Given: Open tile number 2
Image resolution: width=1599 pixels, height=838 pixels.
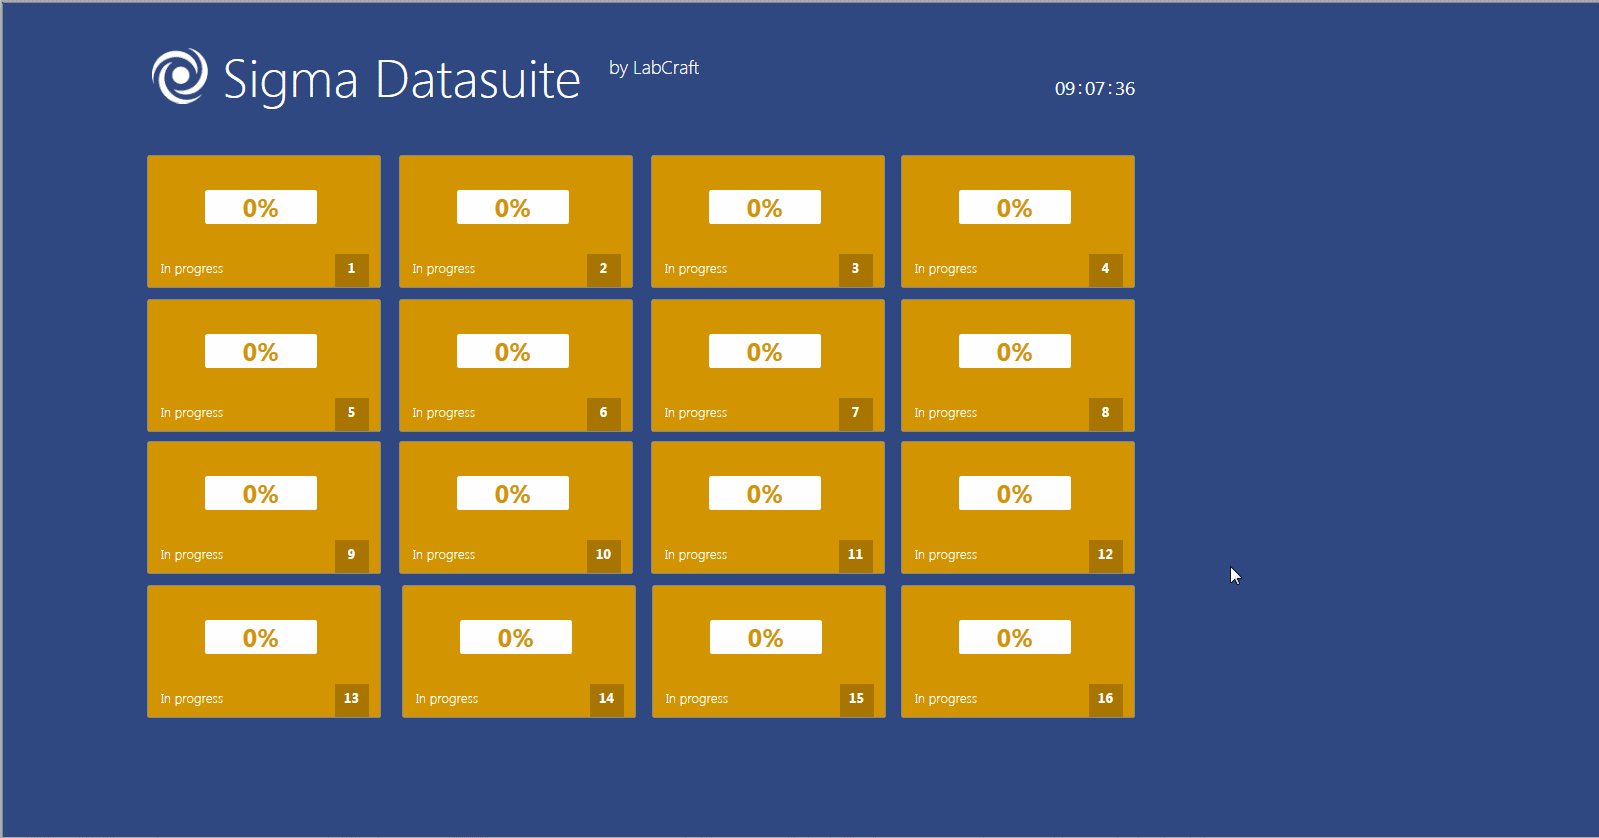Looking at the screenshot, I should (516, 221).
